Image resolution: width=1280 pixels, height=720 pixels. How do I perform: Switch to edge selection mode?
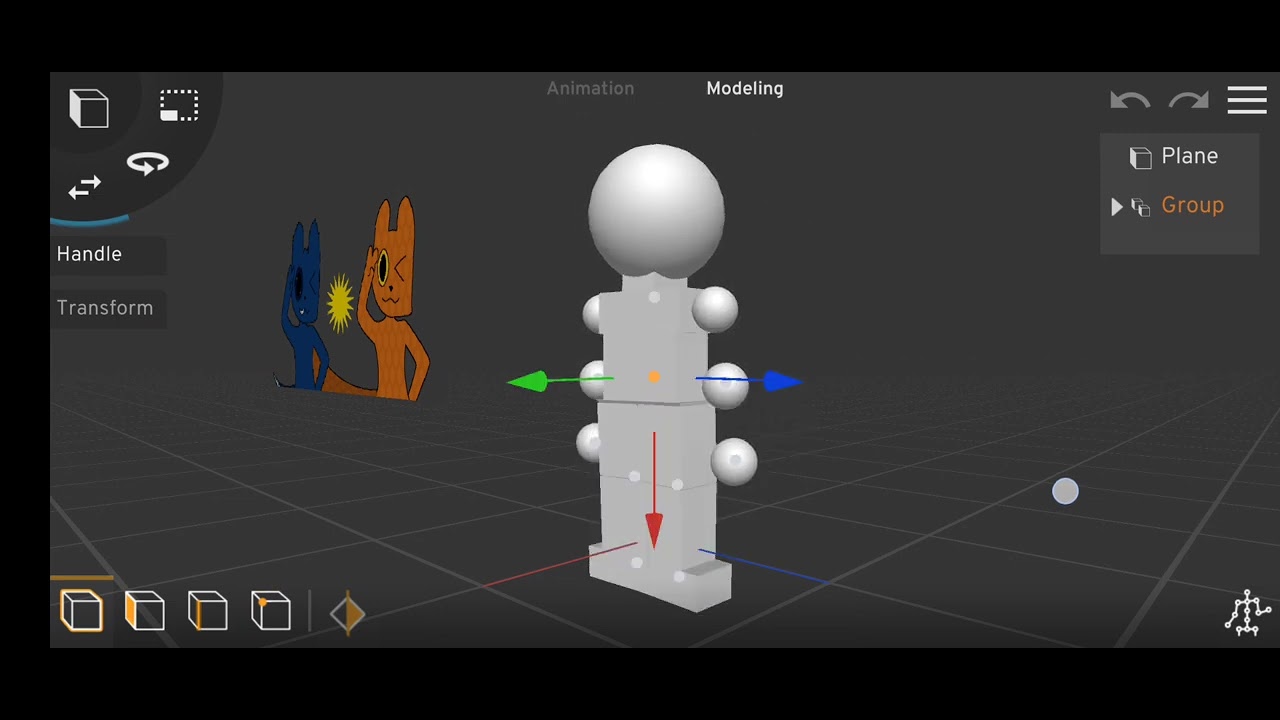(208, 611)
